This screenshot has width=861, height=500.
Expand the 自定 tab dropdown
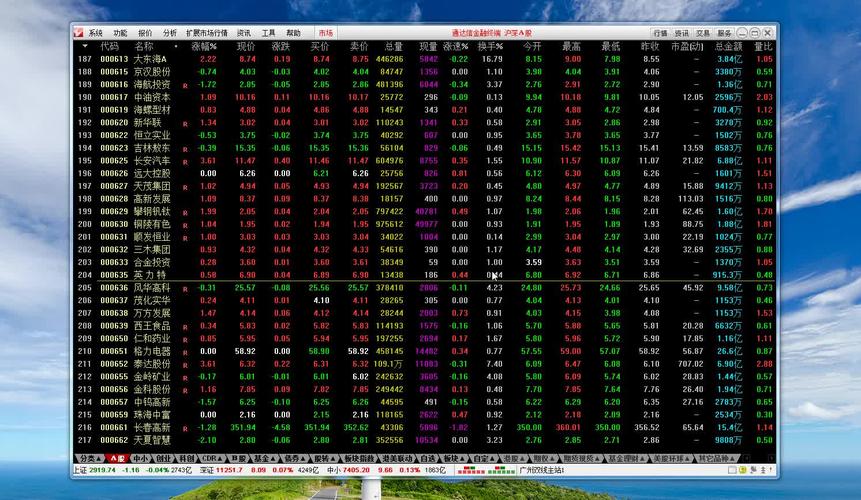[493, 458]
